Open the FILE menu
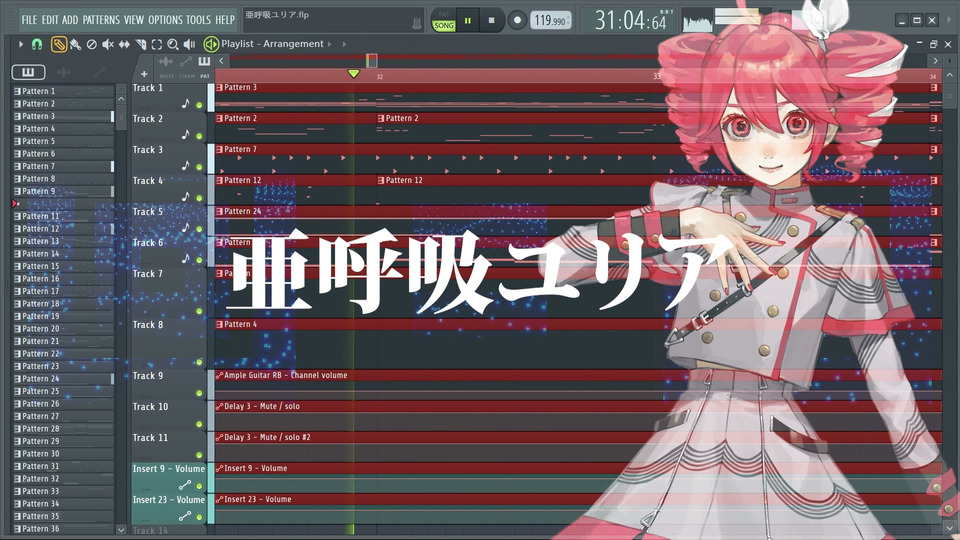The height and width of the screenshot is (540, 960). [x=29, y=20]
